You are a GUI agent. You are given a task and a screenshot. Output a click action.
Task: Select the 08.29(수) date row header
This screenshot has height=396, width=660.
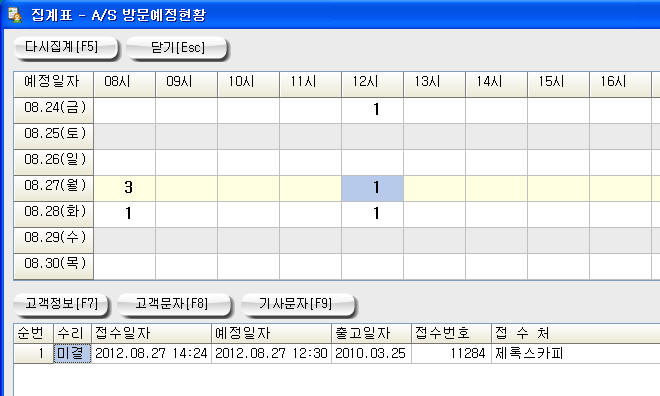[x=53, y=240]
